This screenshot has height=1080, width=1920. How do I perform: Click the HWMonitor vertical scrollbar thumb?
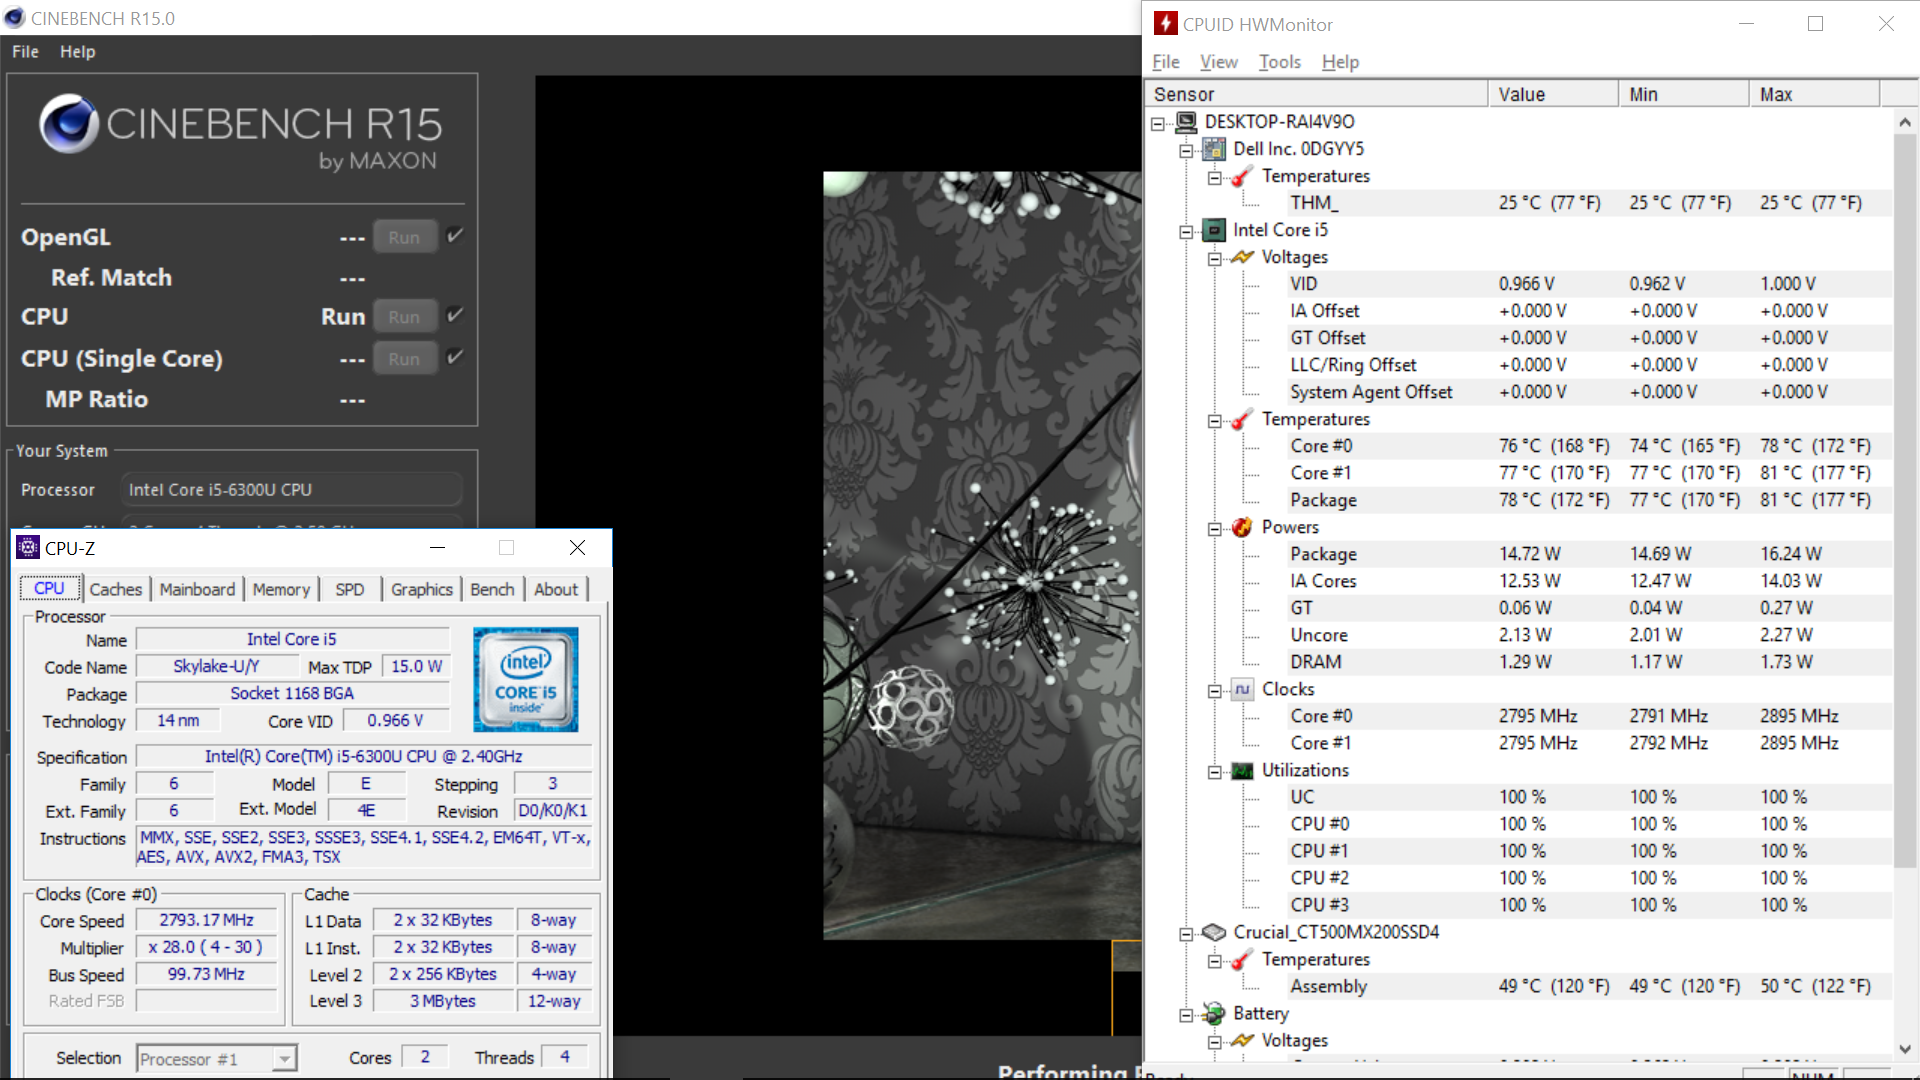click(x=1904, y=500)
